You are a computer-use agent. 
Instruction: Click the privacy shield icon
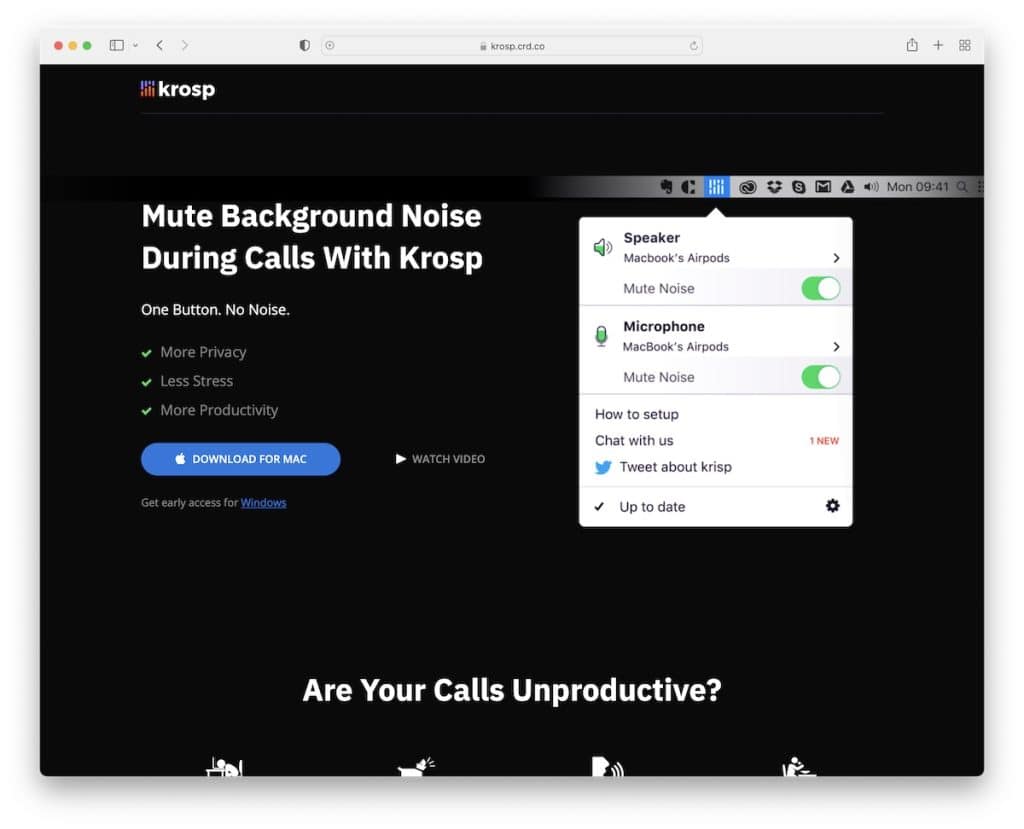click(x=304, y=45)
